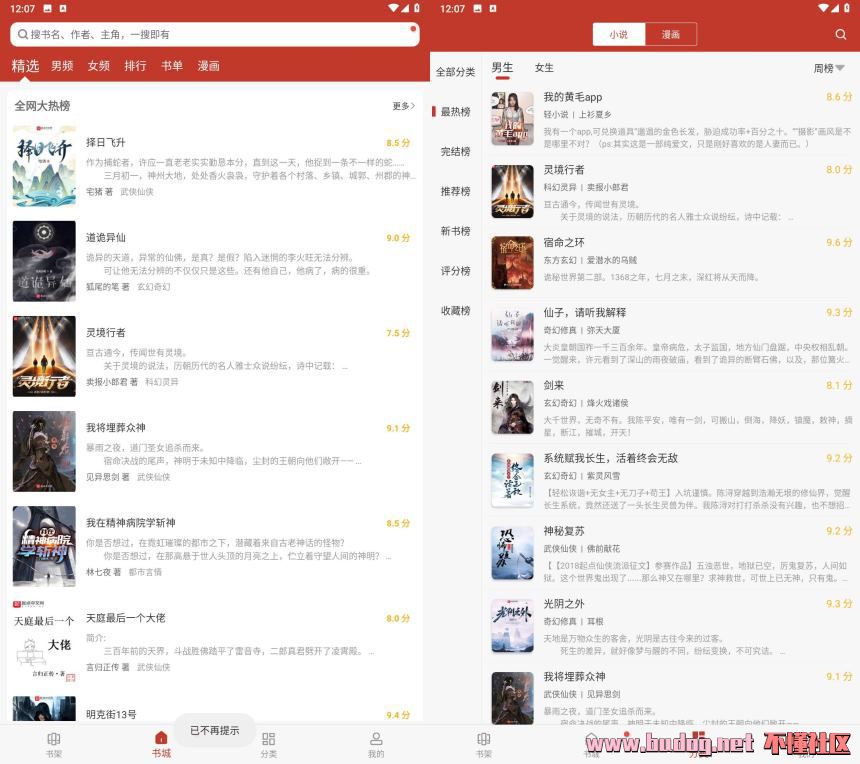Click the title 宿命之环
The height and width of the screenshot is (764, 860).
[564, 242]
